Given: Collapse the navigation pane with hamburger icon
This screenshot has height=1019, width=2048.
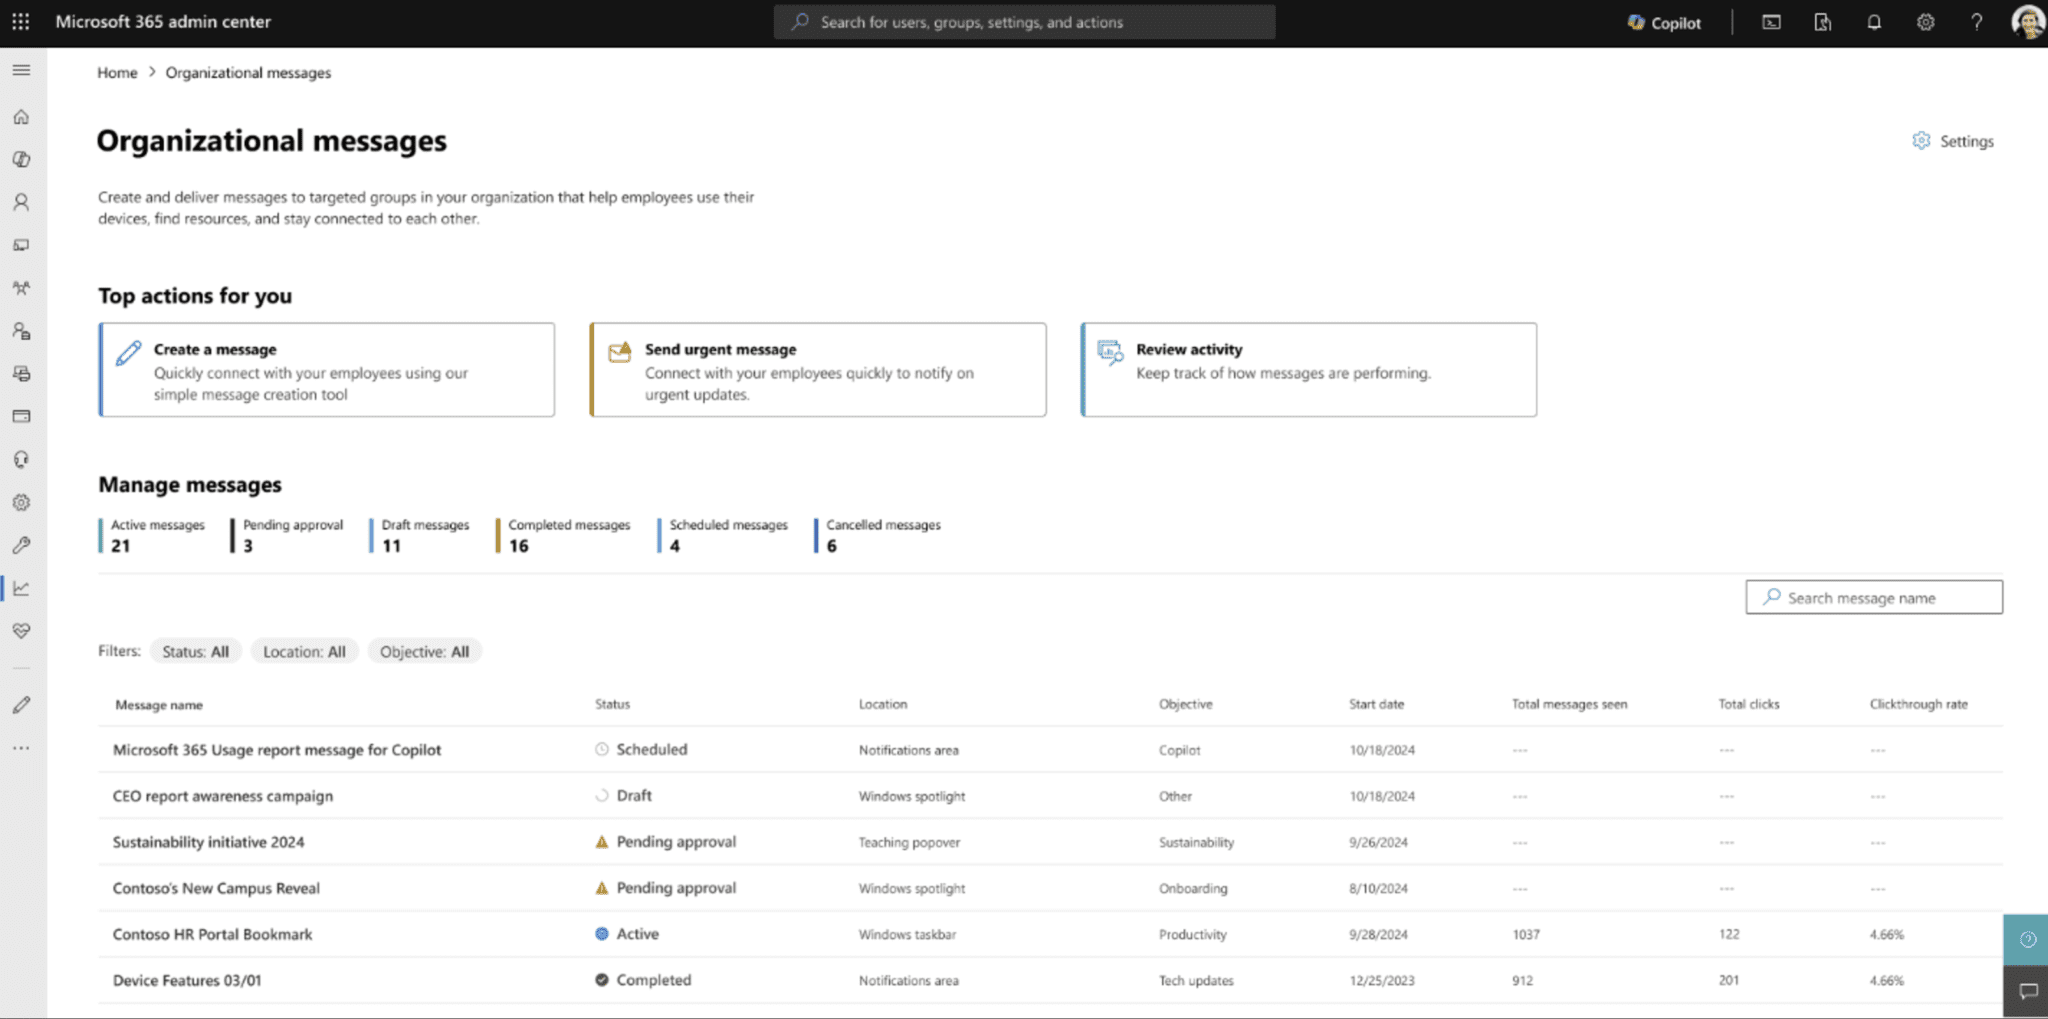Looking at the screenshot, I should tap(20, 70).
